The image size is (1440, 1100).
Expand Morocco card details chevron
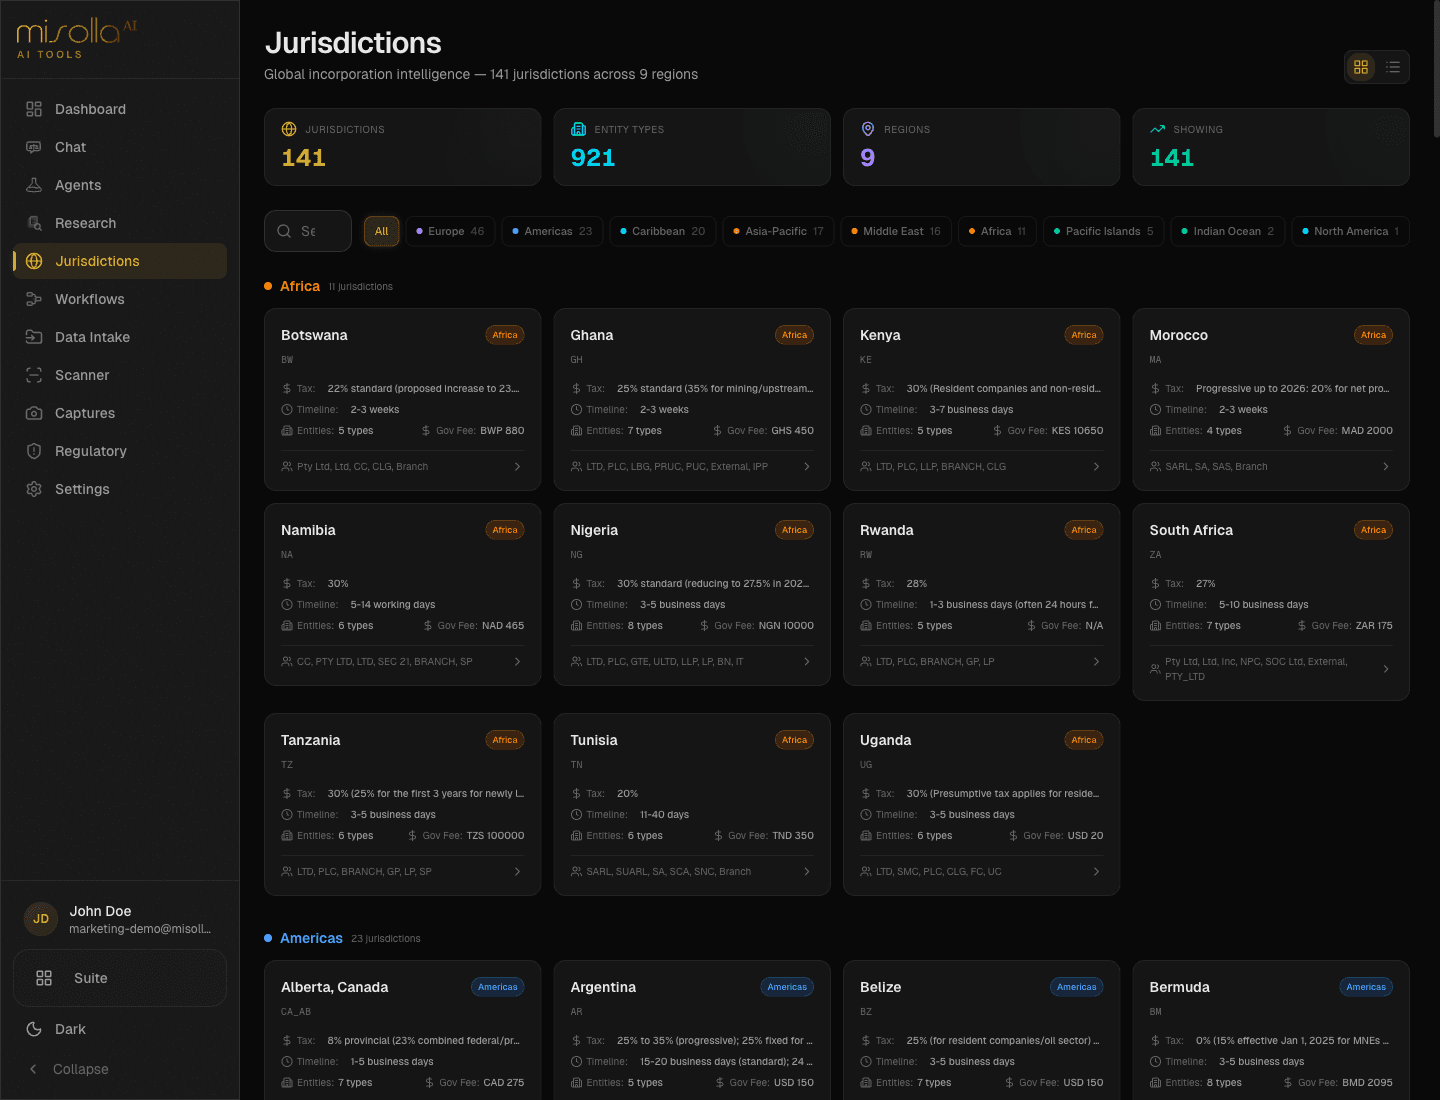1386,467
